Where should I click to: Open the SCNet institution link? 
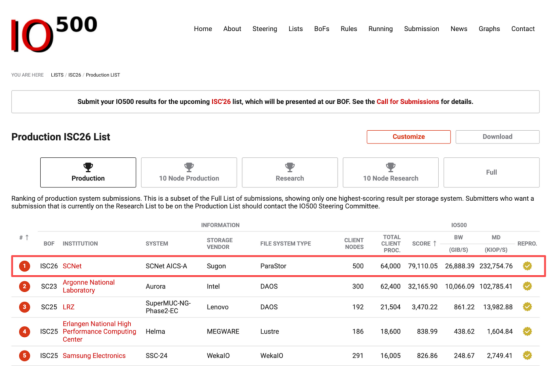(72, 266)
